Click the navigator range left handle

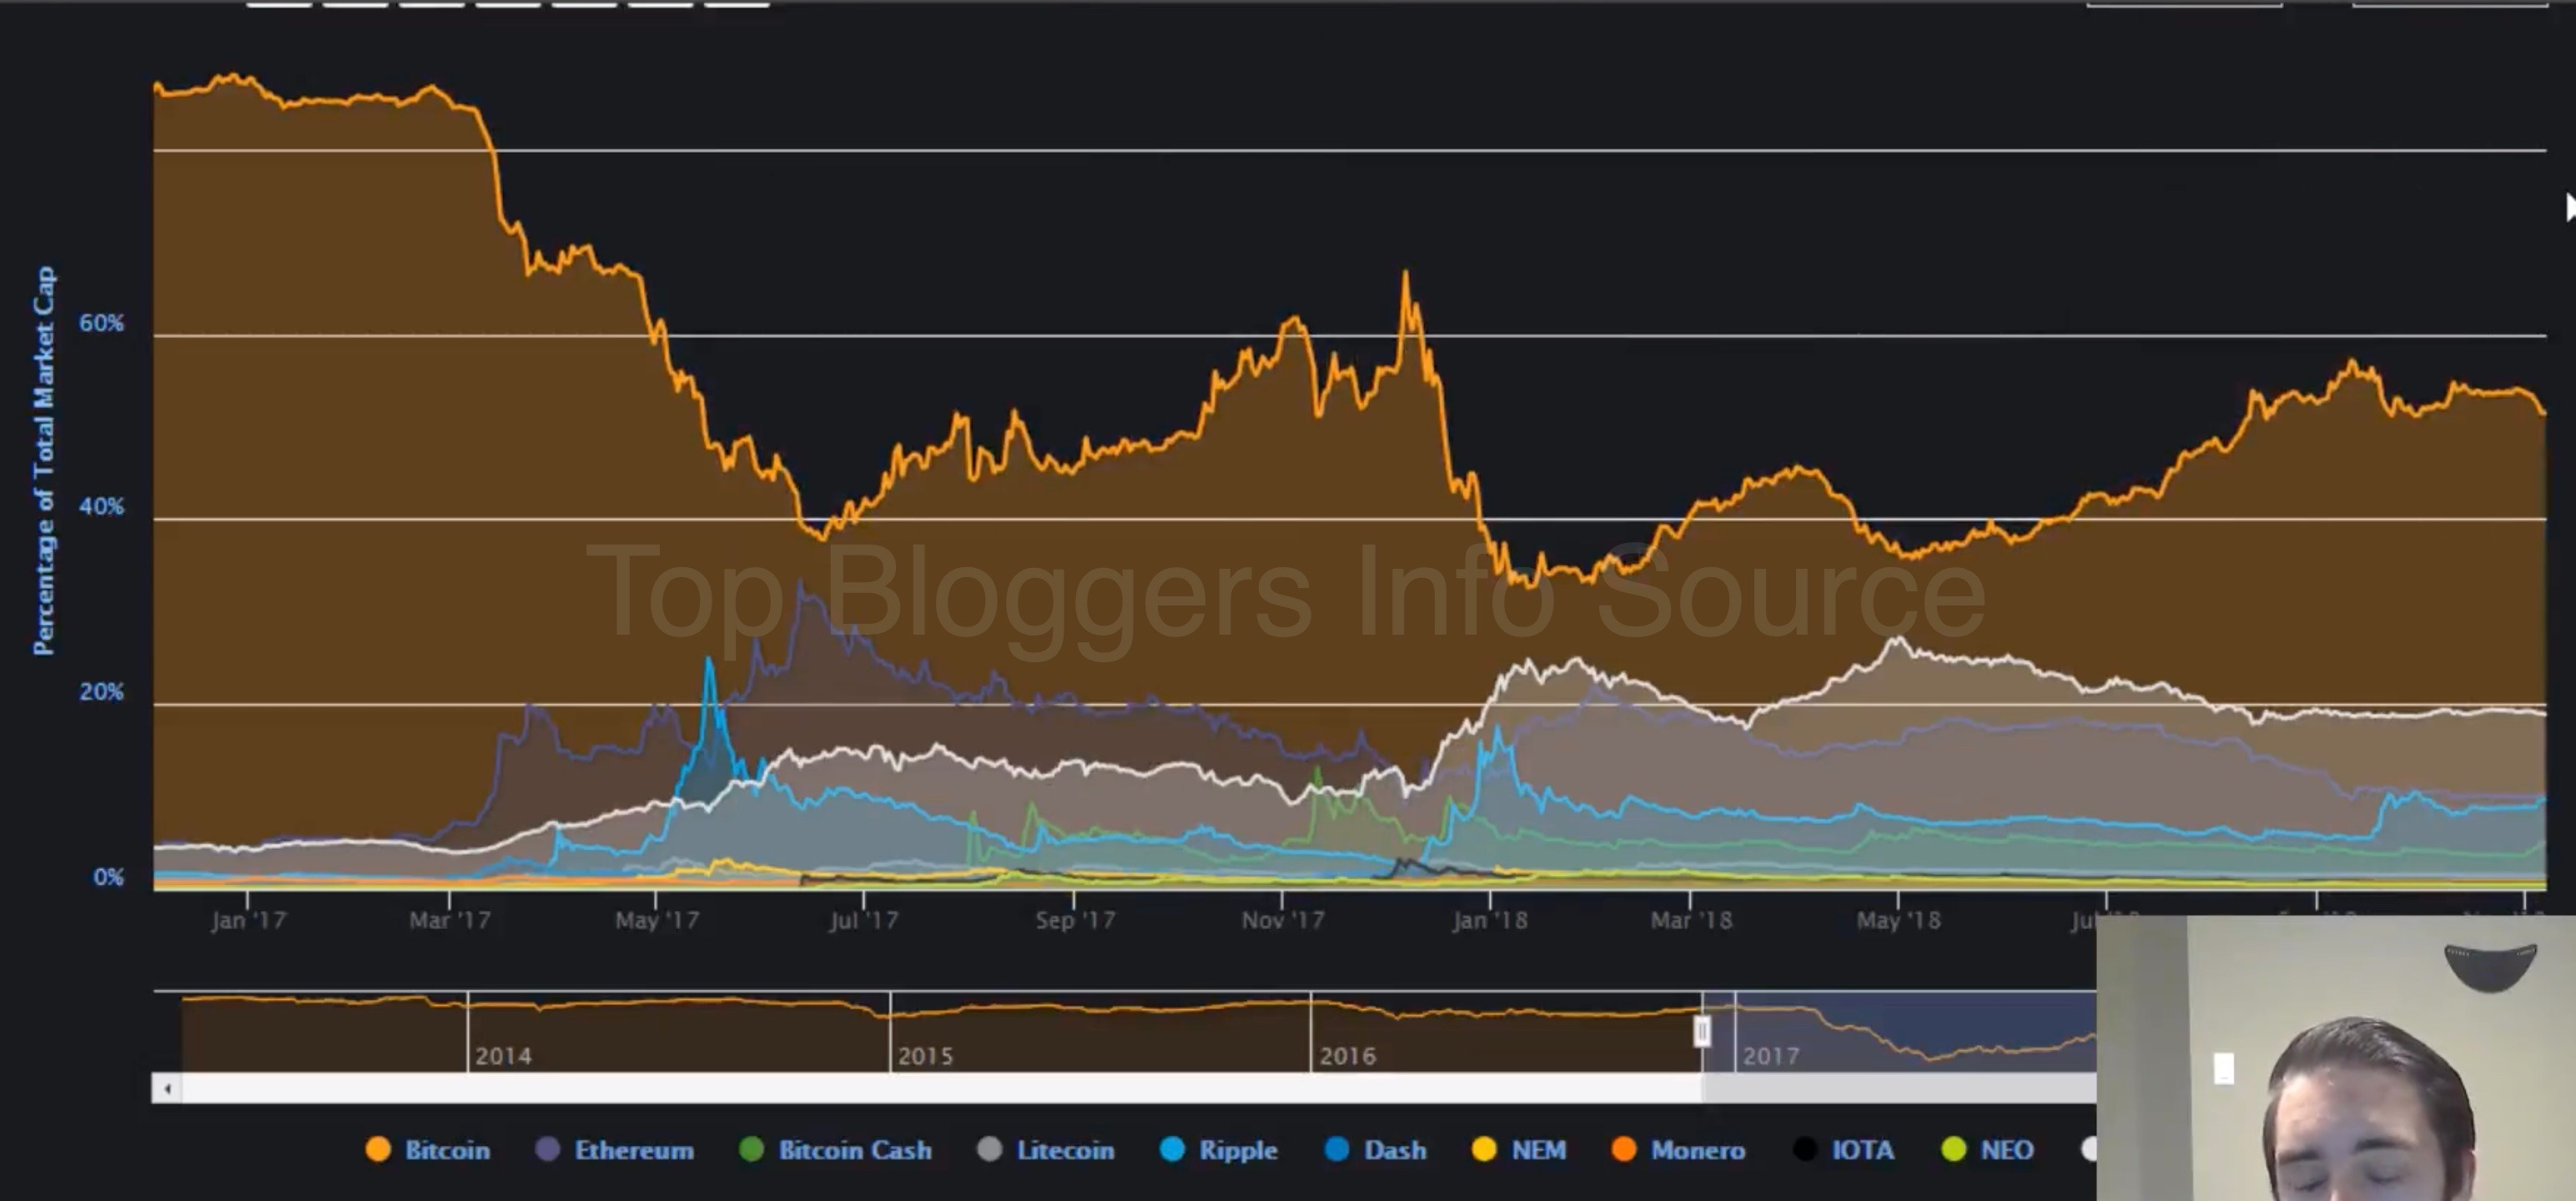tap(1702, 1031)
